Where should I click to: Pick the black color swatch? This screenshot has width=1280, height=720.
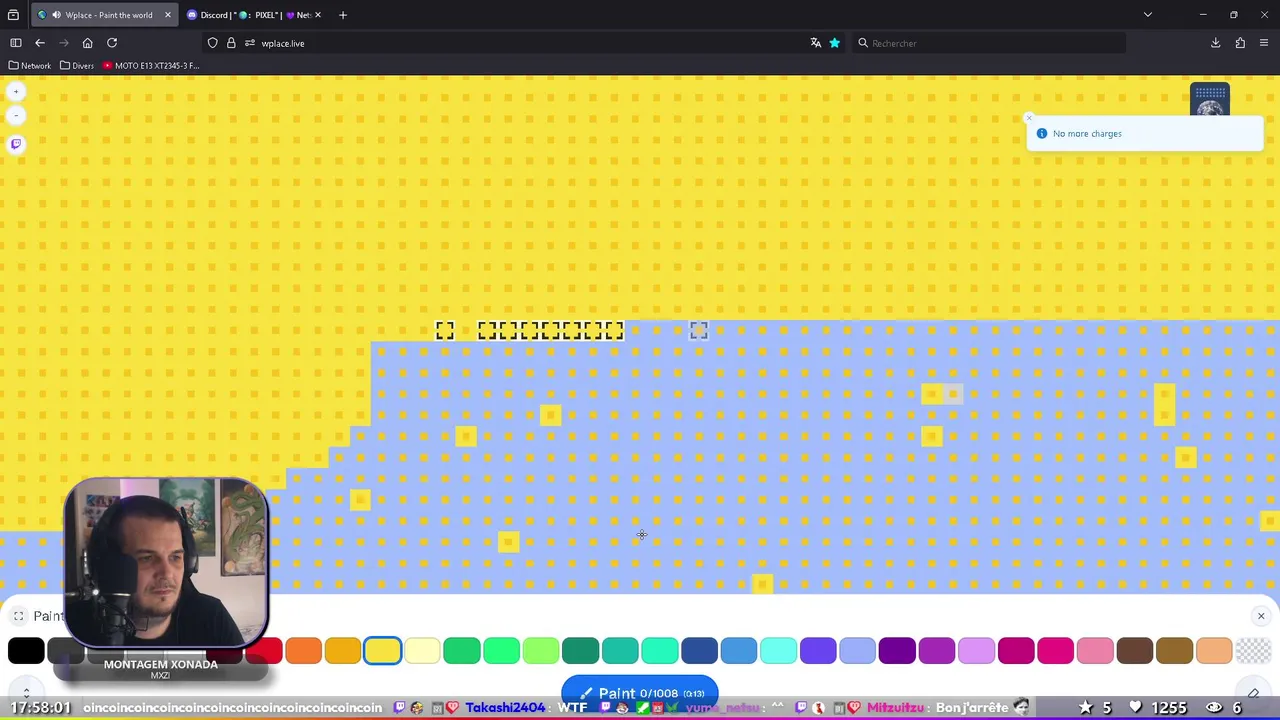tap(26, 651)
